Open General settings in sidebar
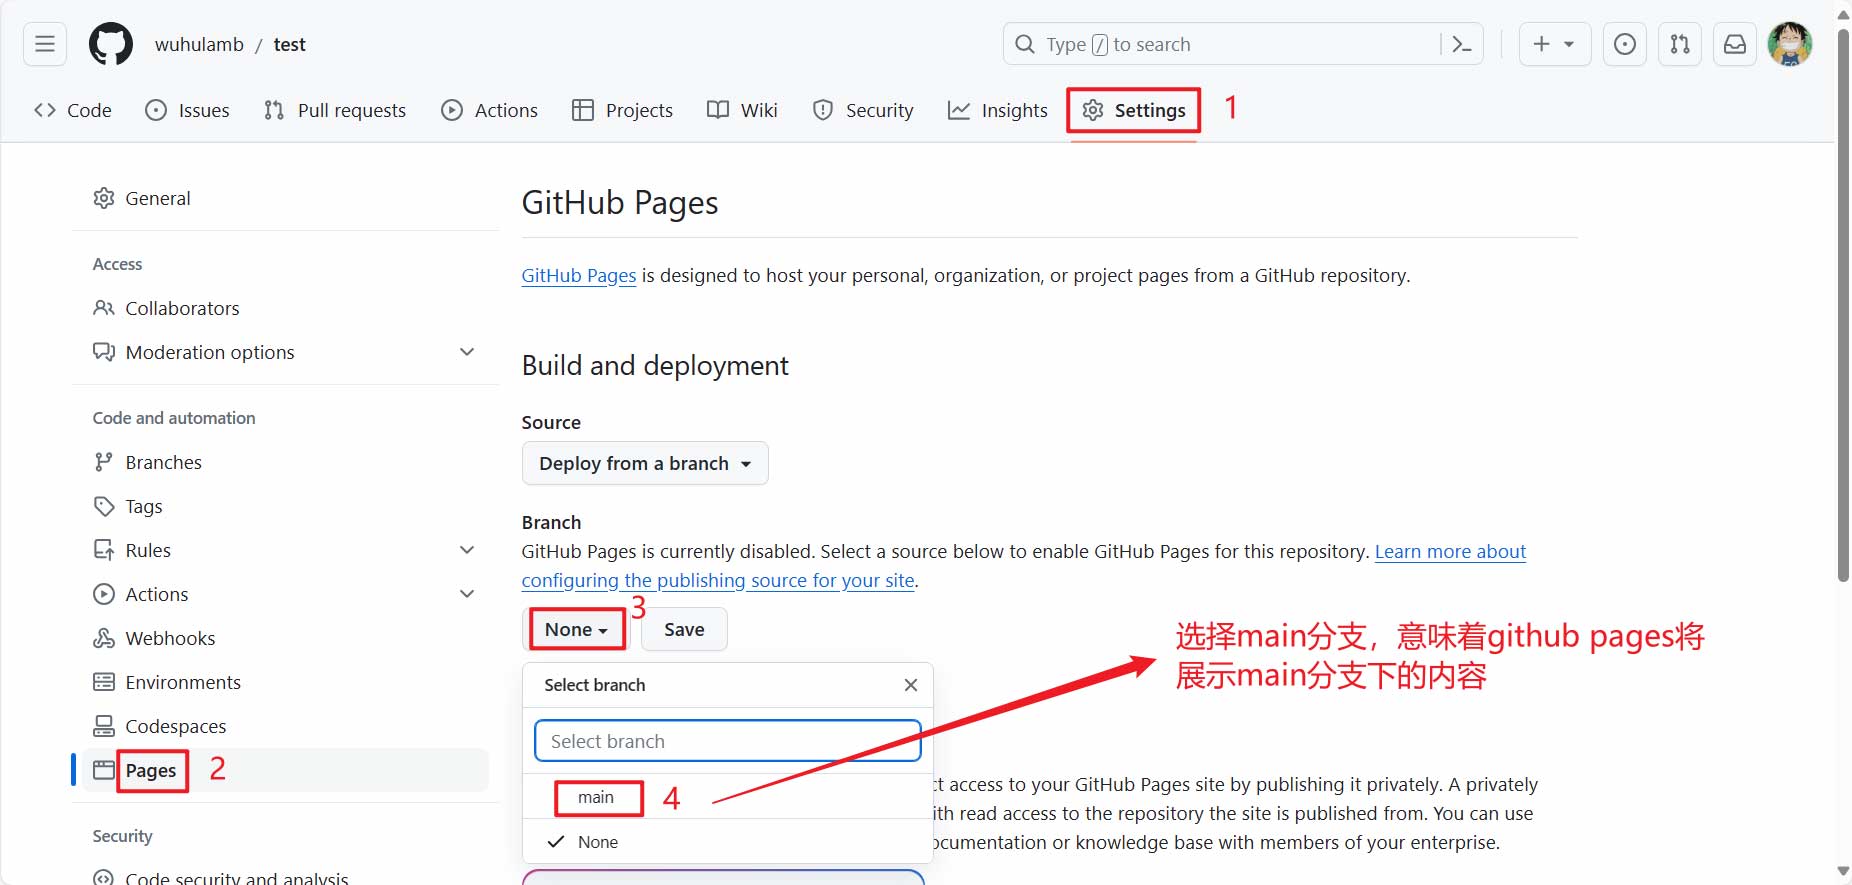 [286, 198]
